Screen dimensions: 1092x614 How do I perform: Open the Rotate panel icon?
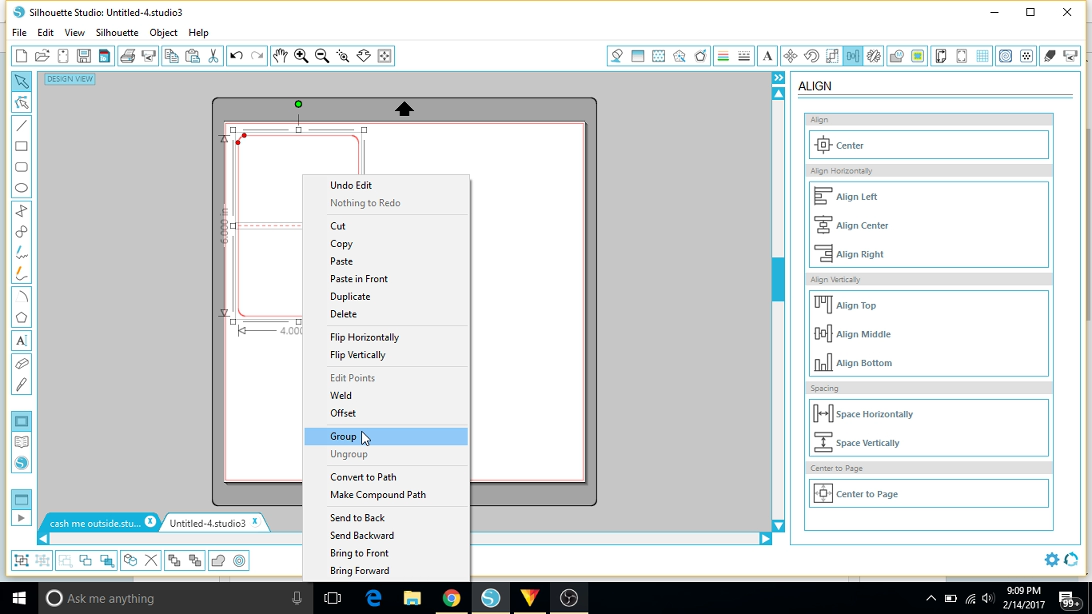tap(811, 56)
